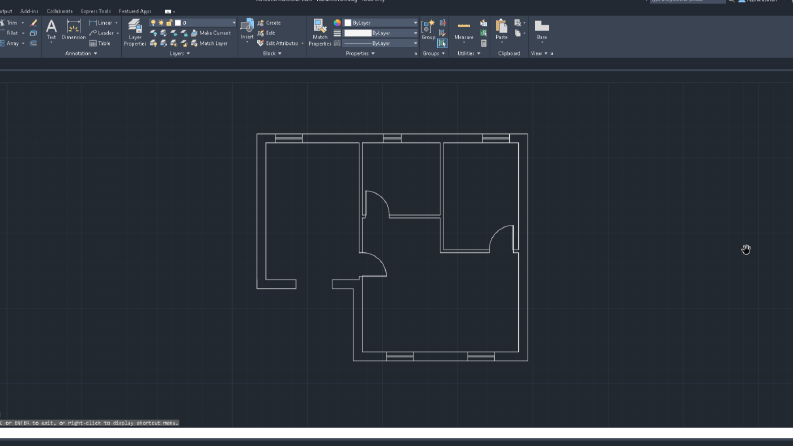Open the object color ByLayer dropdown
This screenshot has height=446, width=793.
[415, 23]
